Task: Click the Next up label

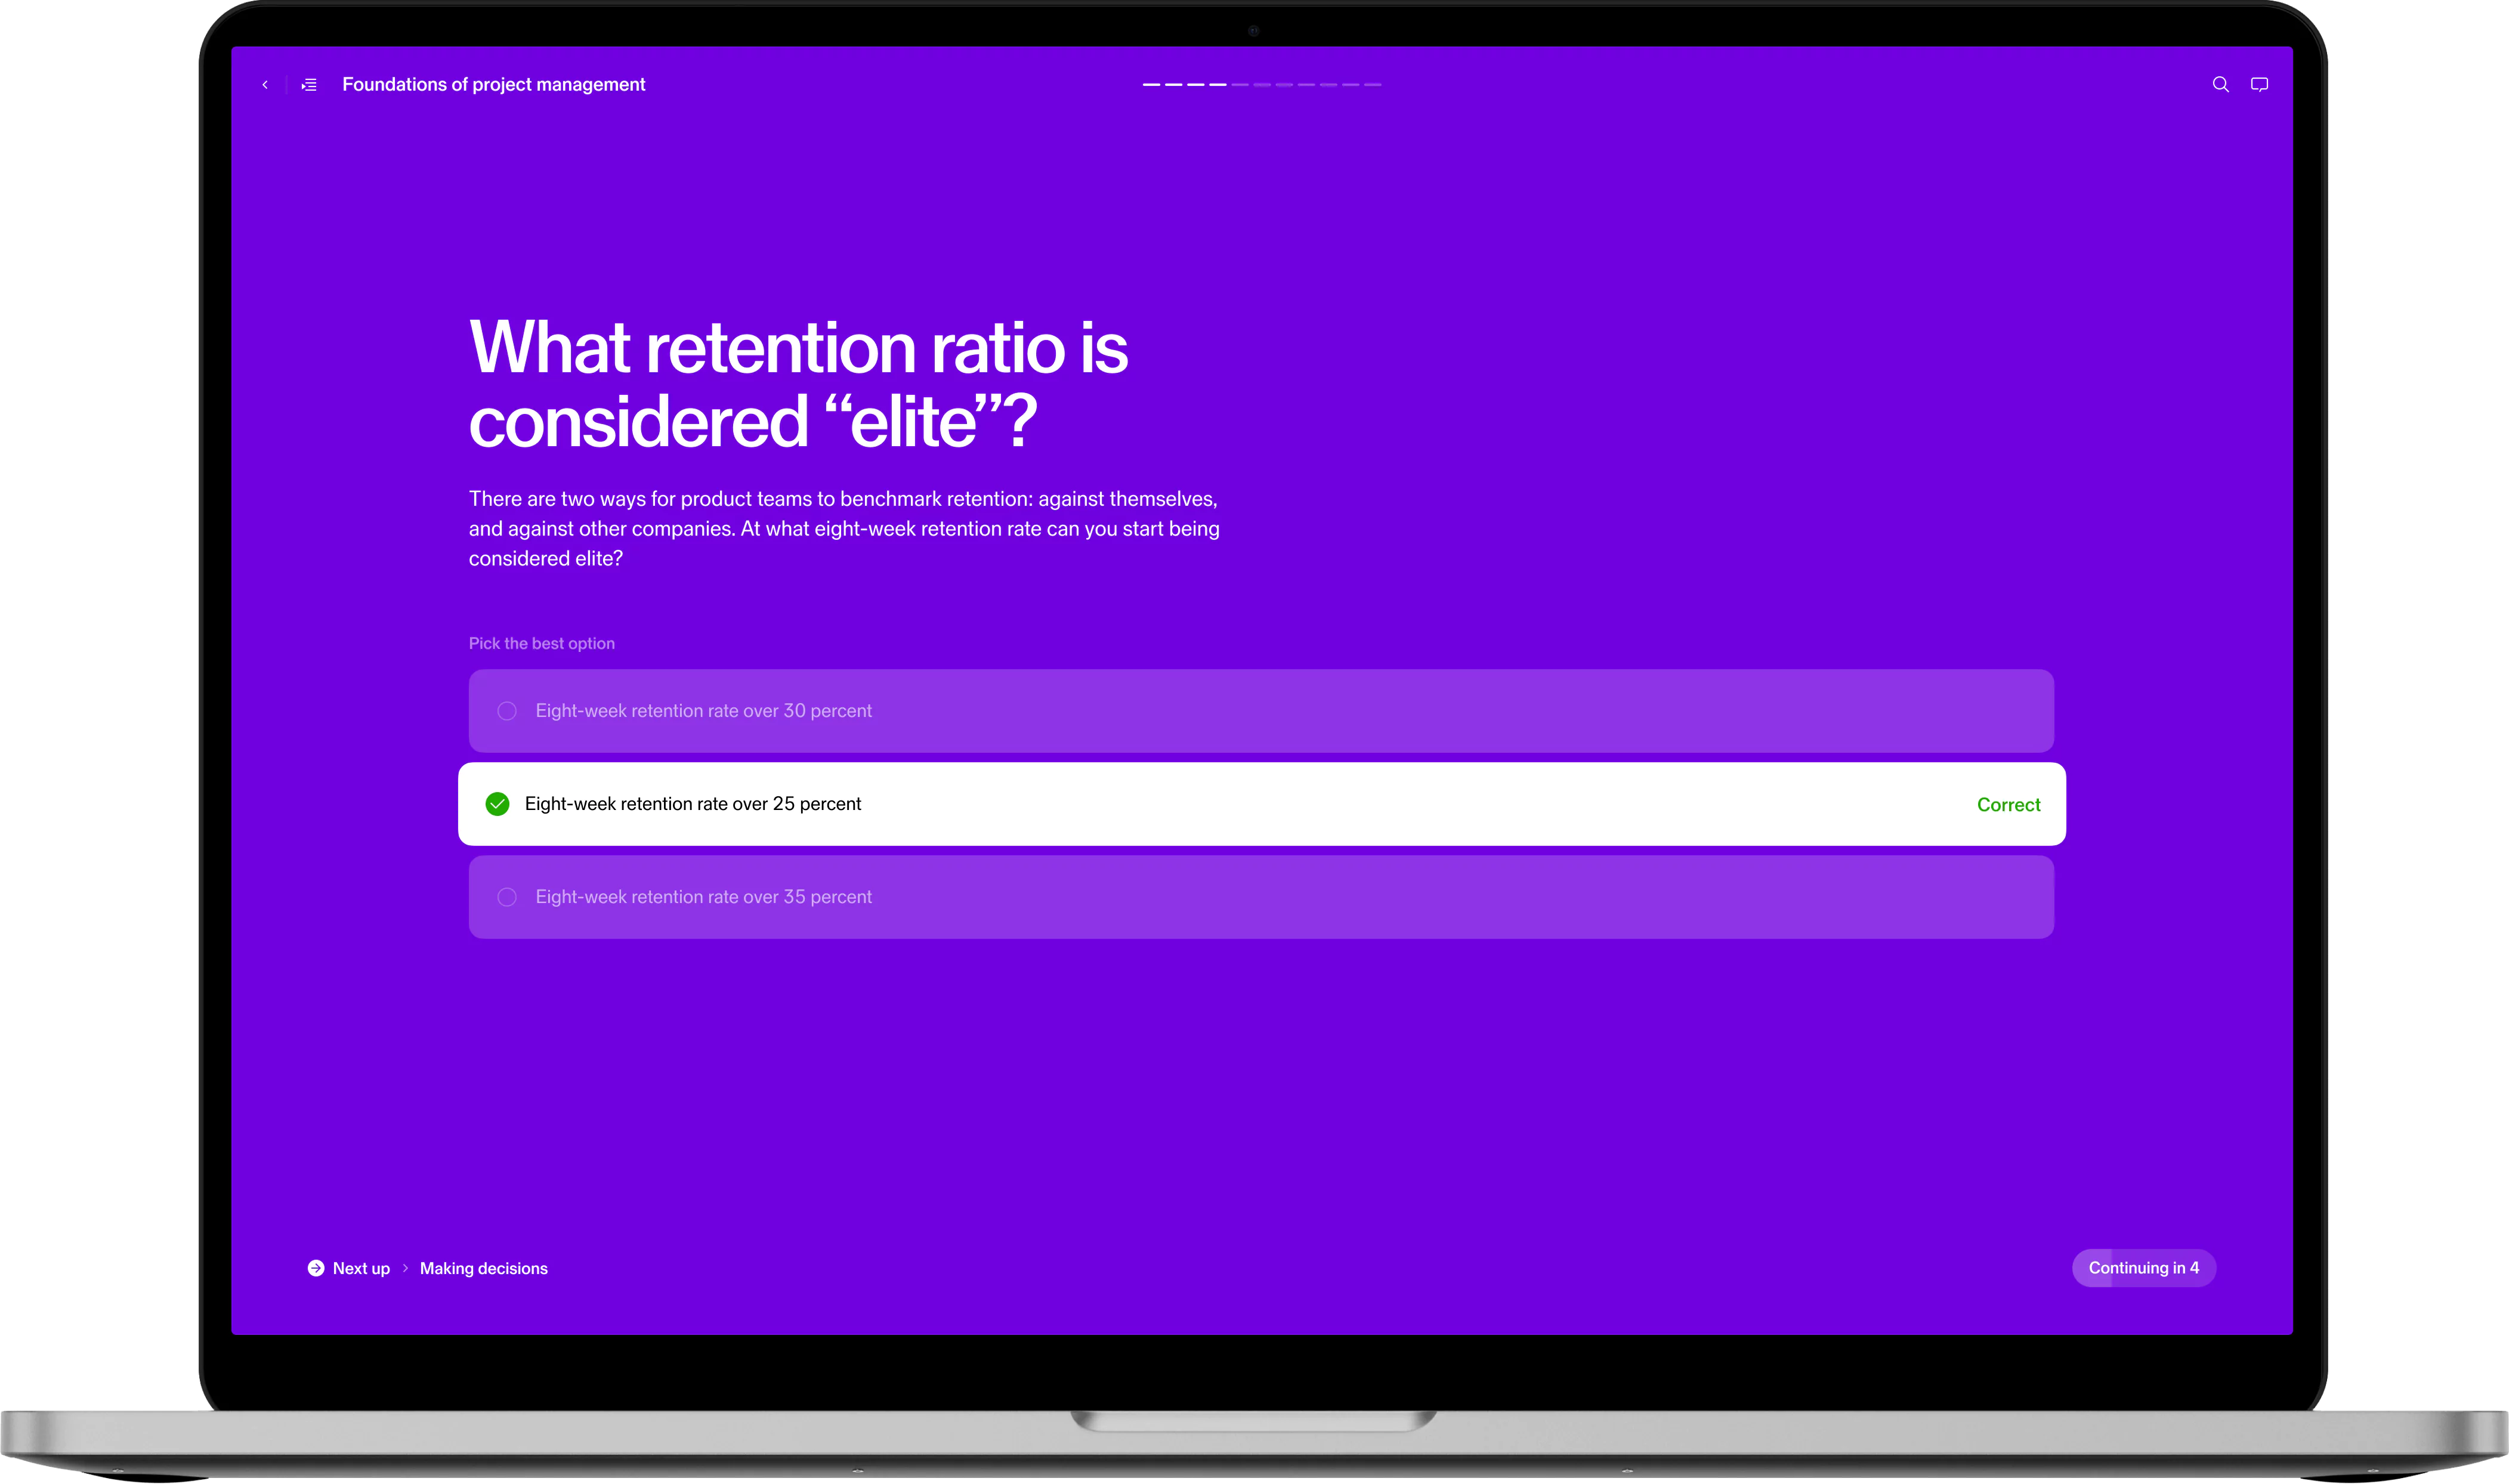Action: [361, 1268]
